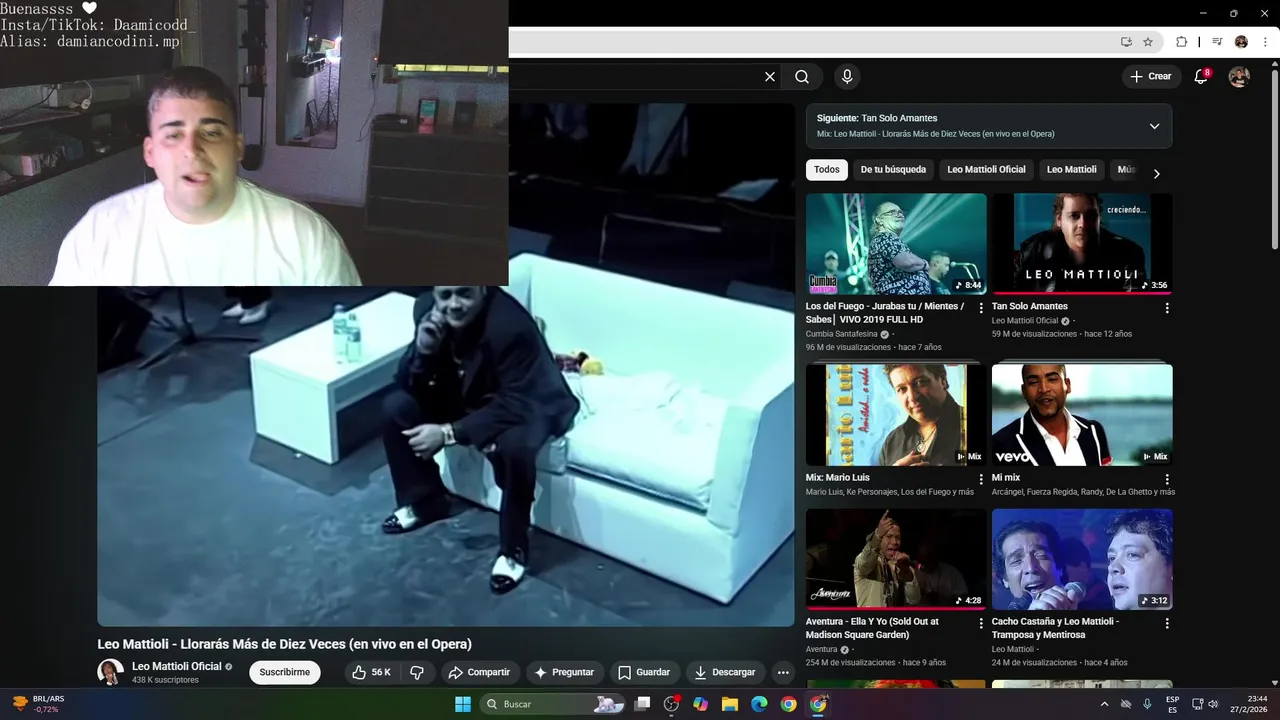Open Aventura Ella Y Yo thumbnail
Screen dimensions: 1280x720
coord(896,559)
